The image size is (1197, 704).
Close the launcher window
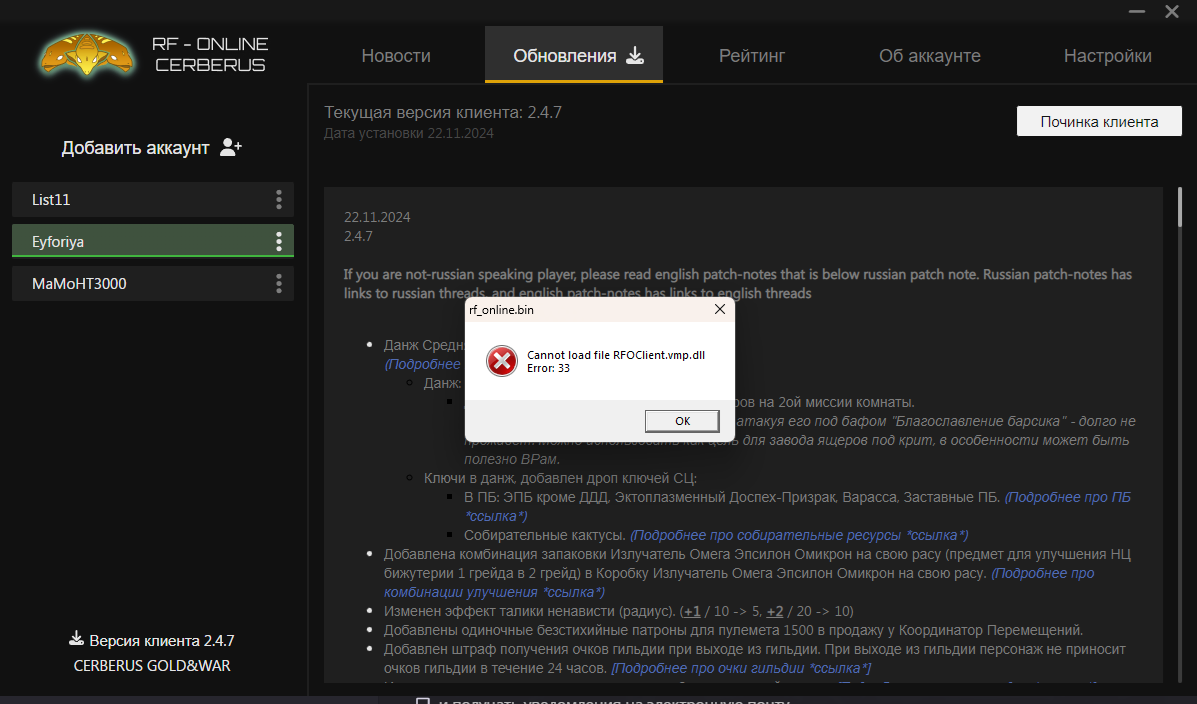[1172, 11]
